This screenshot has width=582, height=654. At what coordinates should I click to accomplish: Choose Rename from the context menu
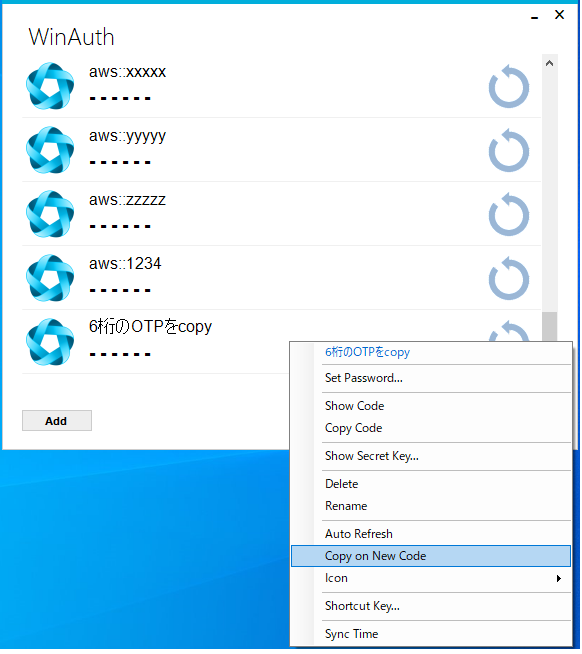[431, 507]
